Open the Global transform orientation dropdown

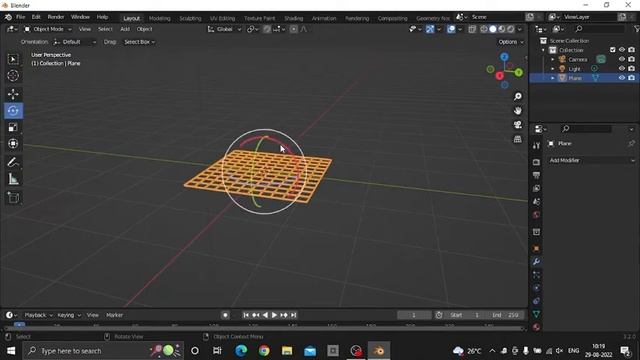224,29
